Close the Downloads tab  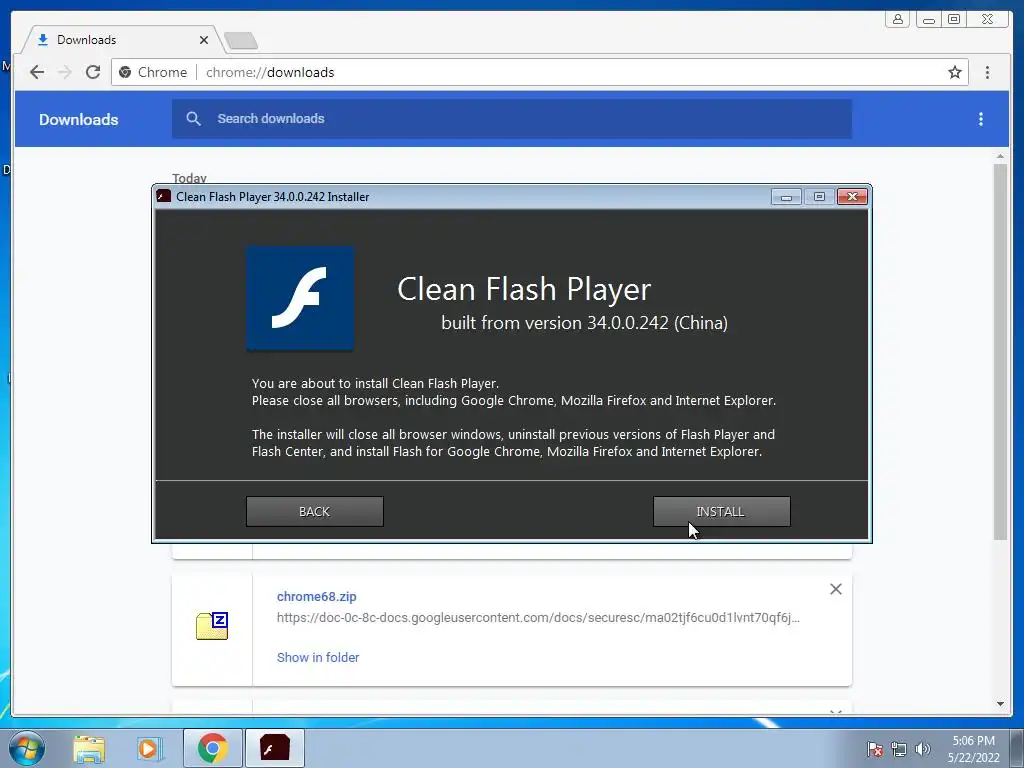pos(204,40)
